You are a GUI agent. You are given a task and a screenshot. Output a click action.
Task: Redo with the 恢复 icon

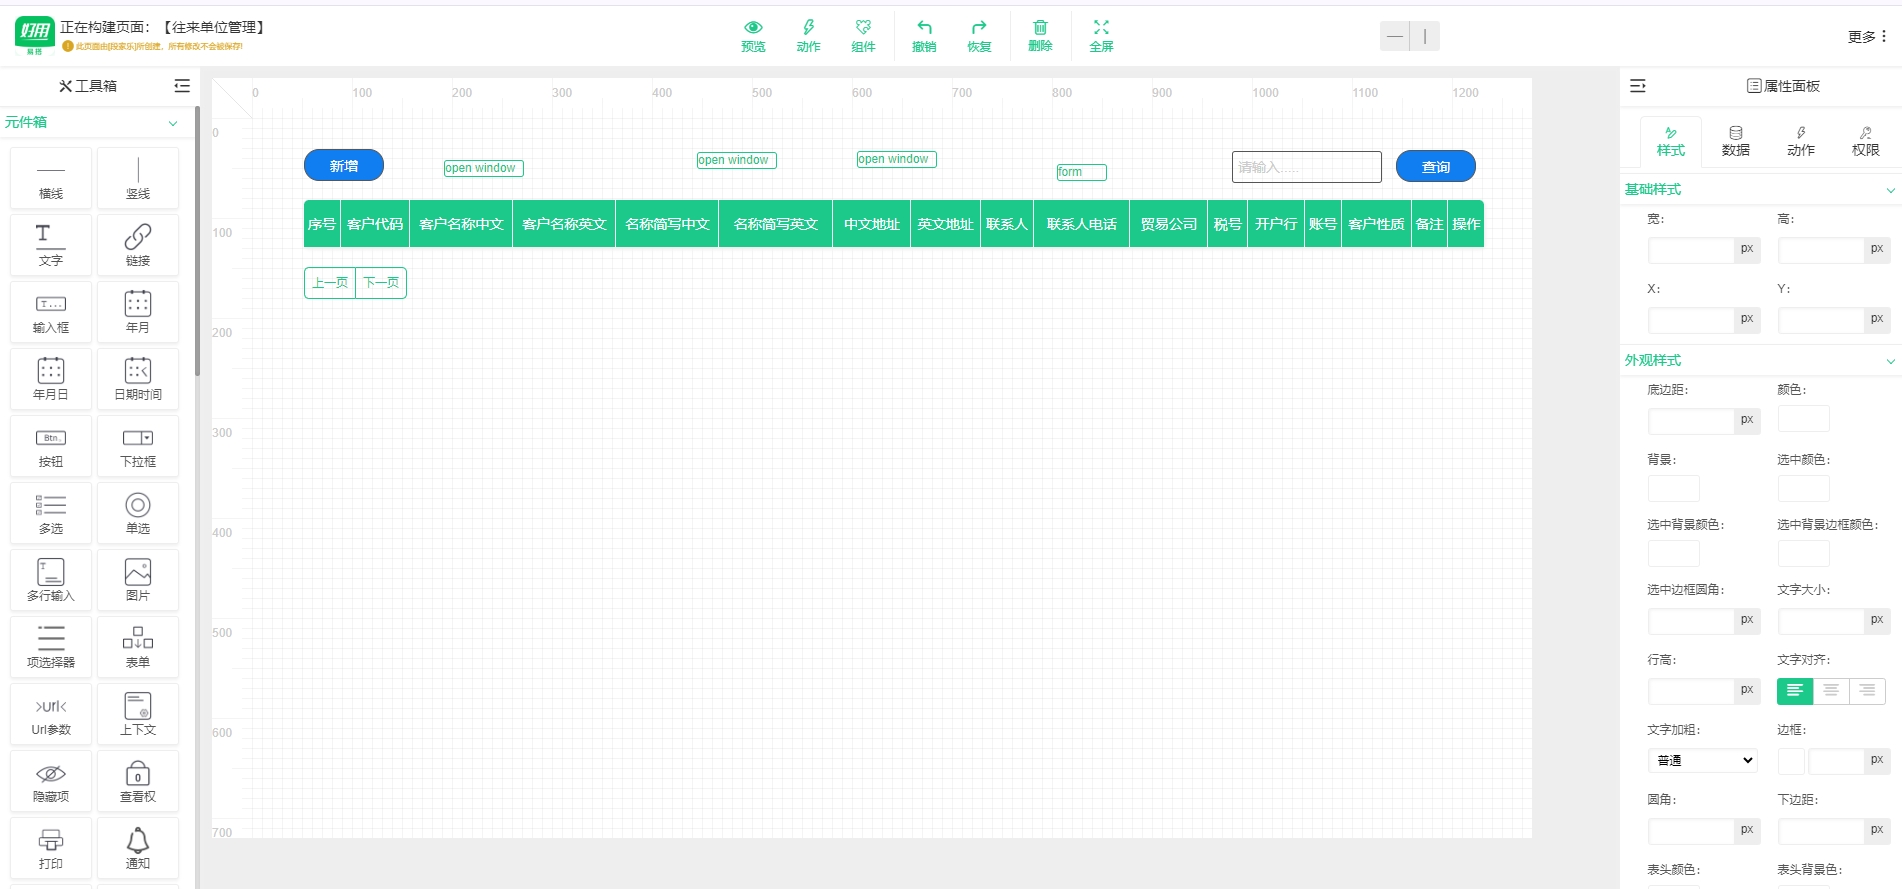point(979,35)
